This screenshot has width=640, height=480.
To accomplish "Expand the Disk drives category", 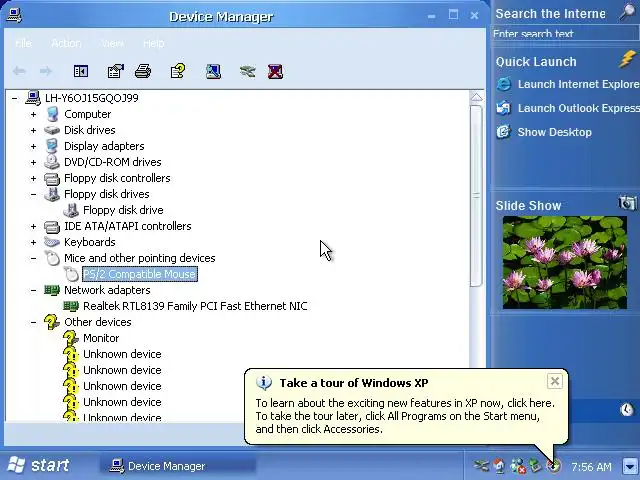I will coord(33,130).
